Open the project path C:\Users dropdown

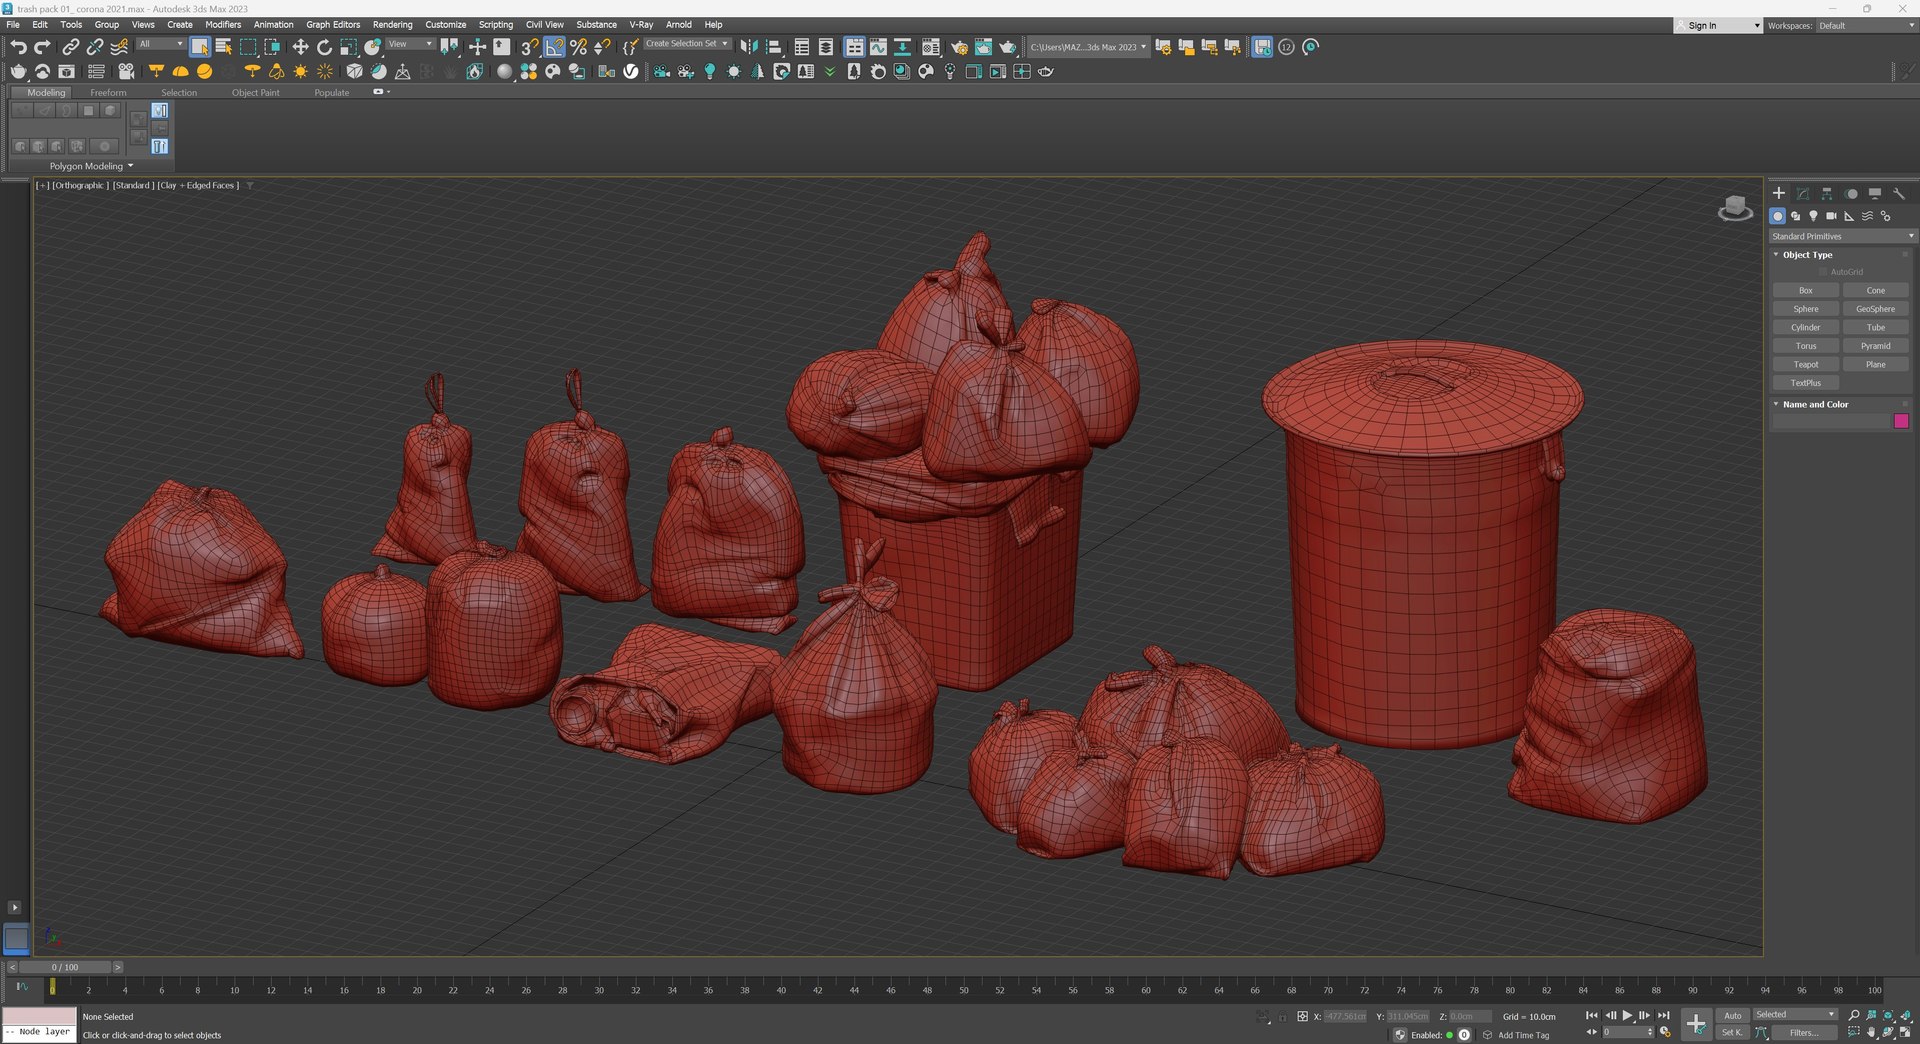pyautogui.click(x=1088, y=47)
